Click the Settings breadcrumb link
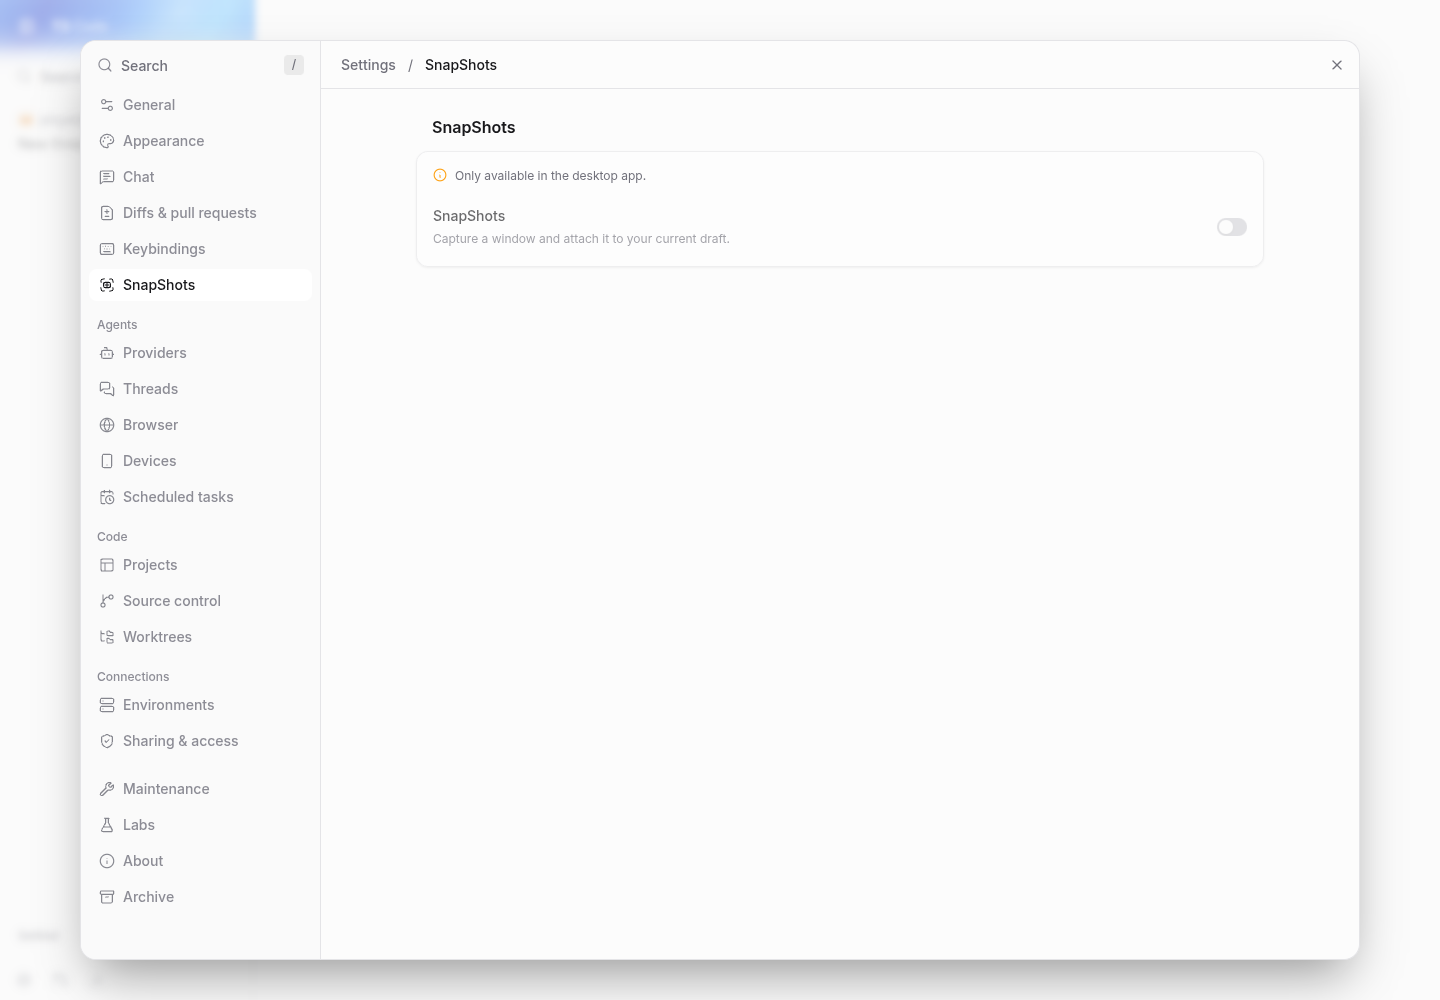Viewport: 1440px width, 1000px height. coord(368,65)
